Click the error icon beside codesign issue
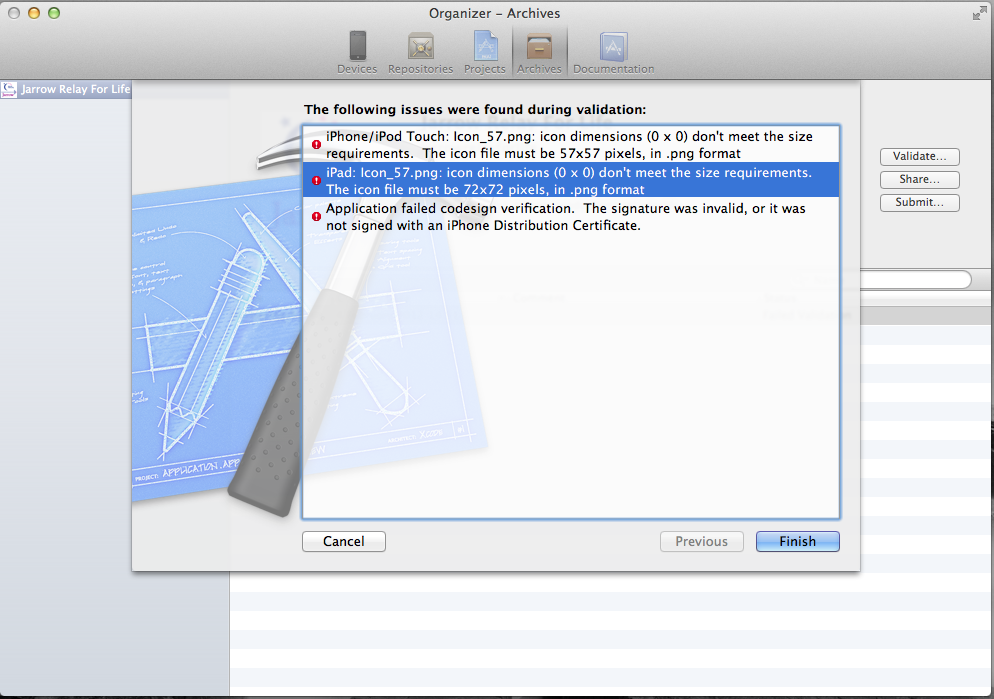The image size is (994, 699). [x=316, y=217]
